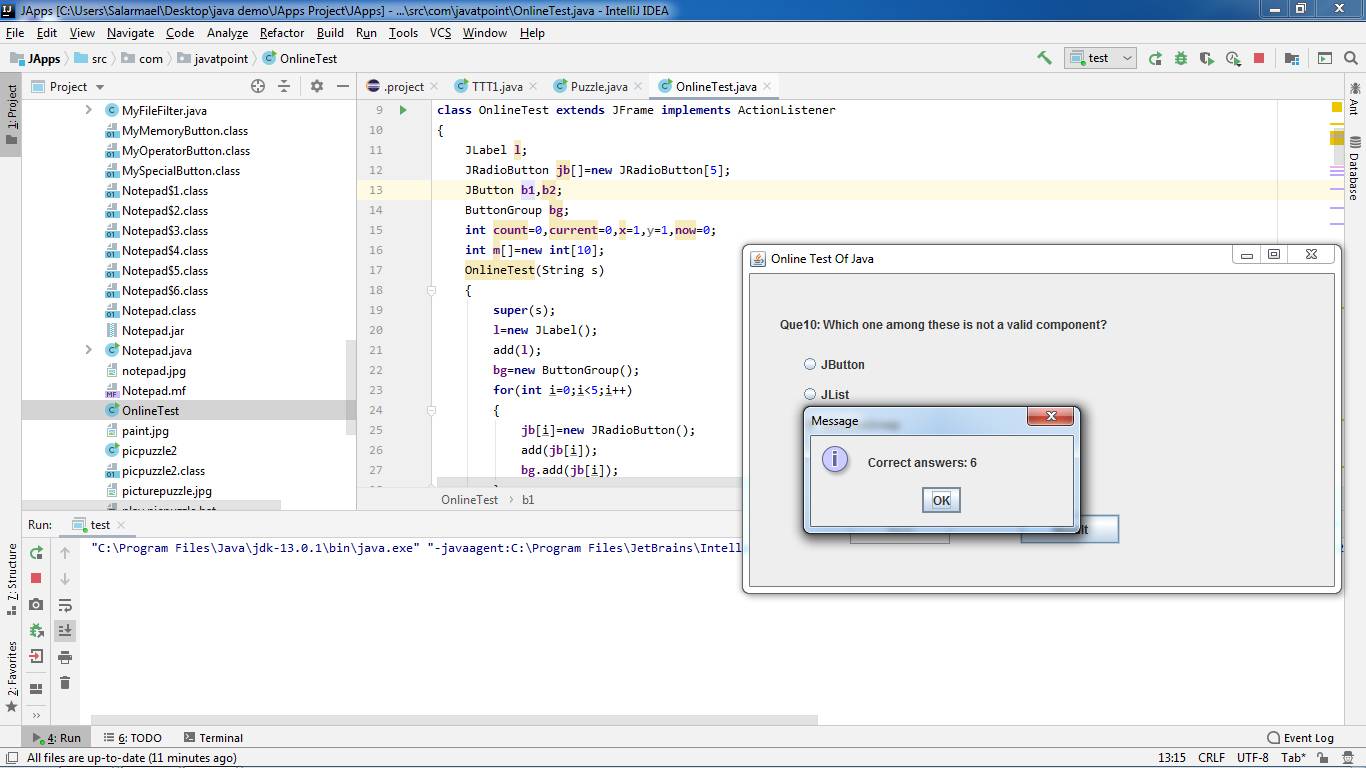Open the Ant side tool window

click(1354, 100)
